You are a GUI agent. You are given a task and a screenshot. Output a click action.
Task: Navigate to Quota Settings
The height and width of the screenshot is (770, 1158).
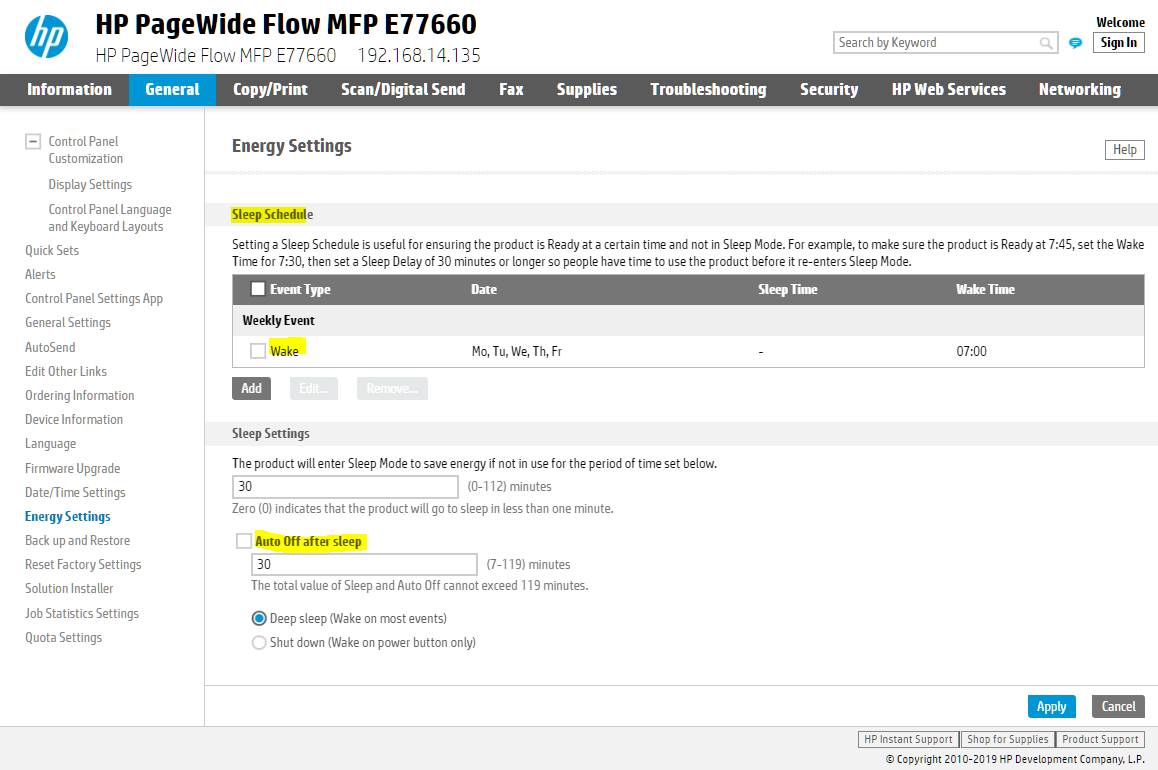click(63, 637)
